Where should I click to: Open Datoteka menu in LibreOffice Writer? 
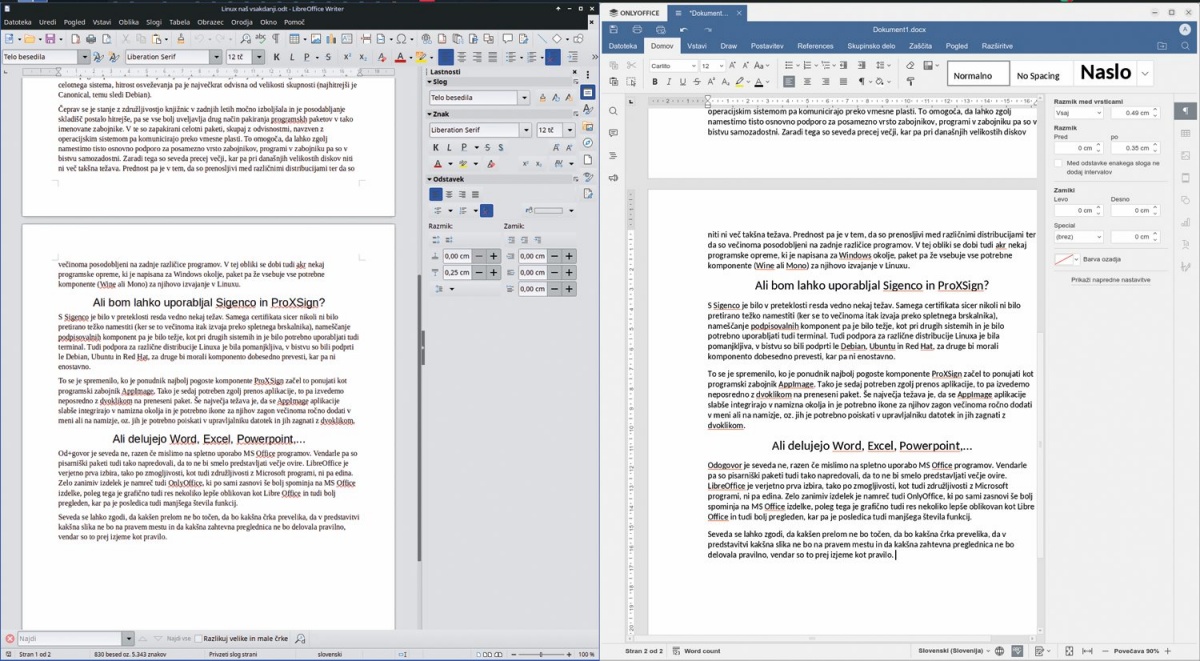pos(17,22)
